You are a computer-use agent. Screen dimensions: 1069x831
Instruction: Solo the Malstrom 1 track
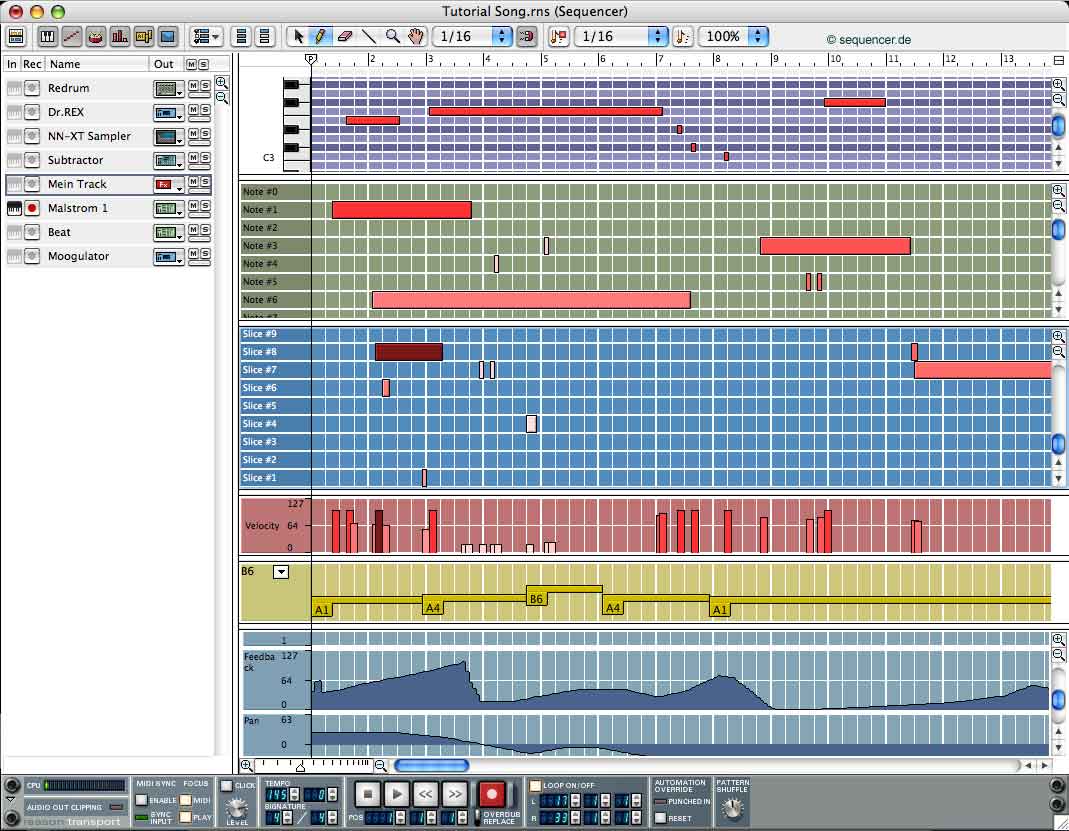207,204
